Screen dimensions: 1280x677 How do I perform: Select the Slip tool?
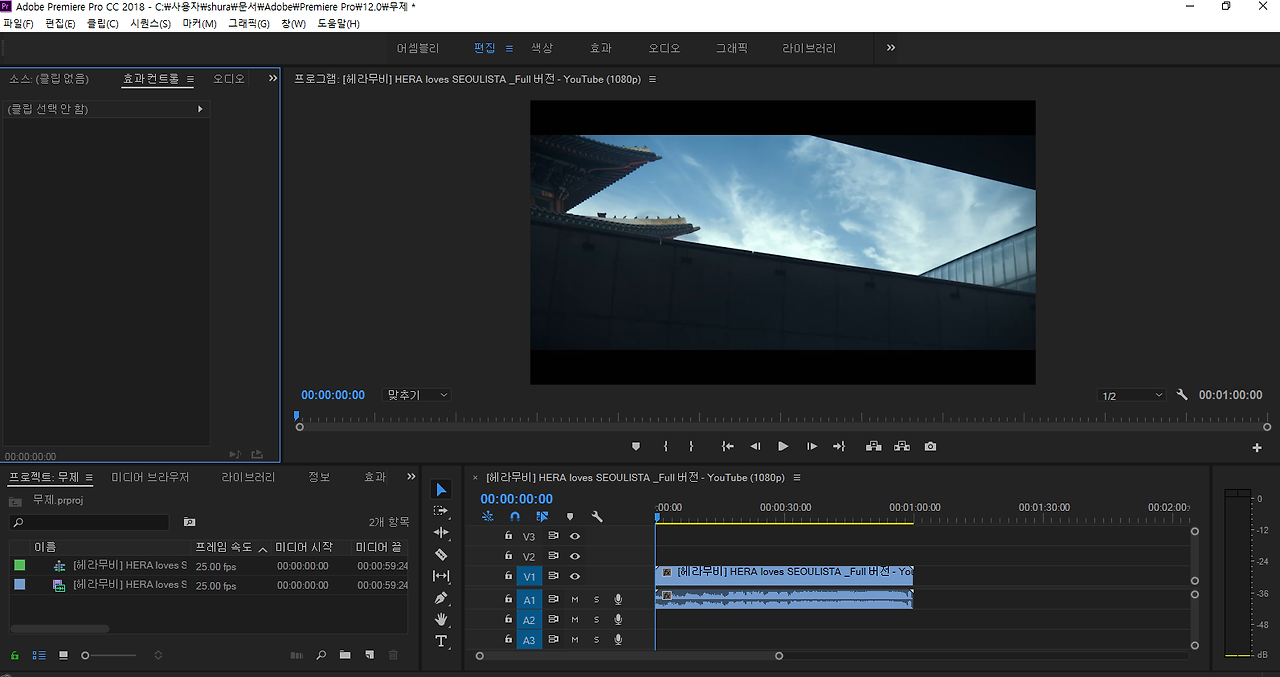[441, 575]
